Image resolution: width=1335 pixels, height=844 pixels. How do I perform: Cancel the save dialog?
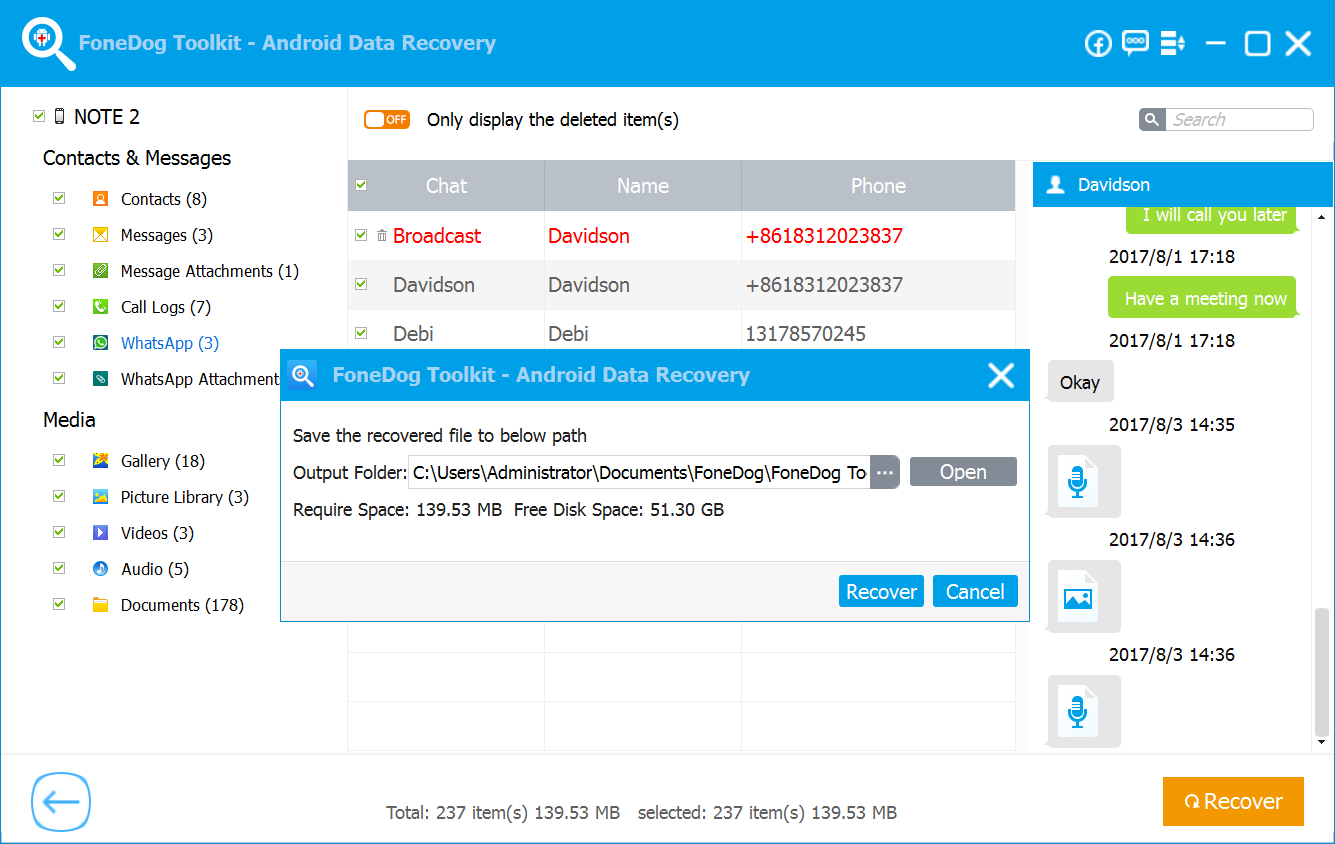(975, 591)
